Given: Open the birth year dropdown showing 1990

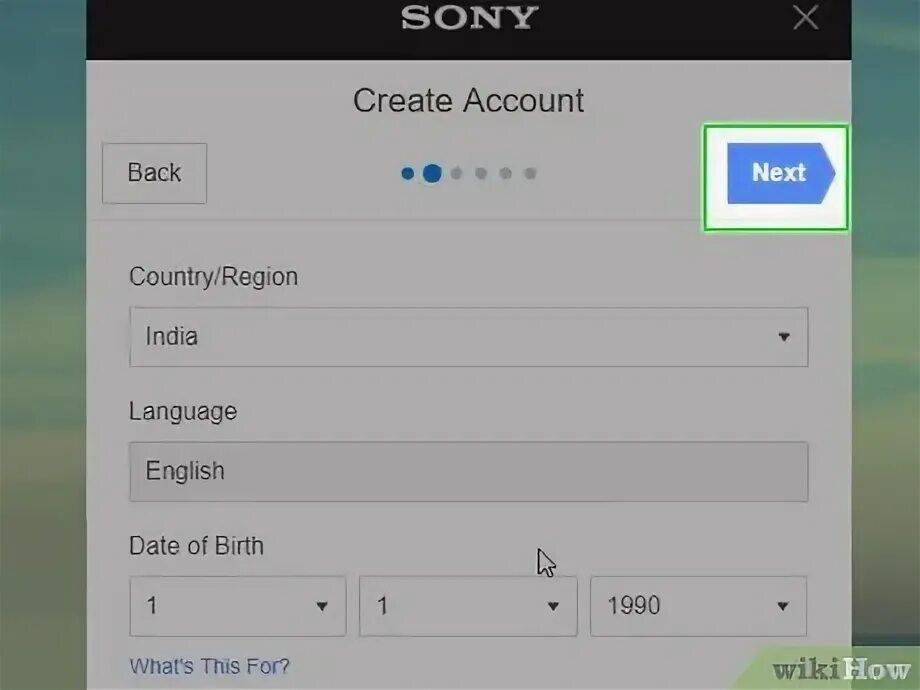Looking at the screenshot, I should point(698,606).
